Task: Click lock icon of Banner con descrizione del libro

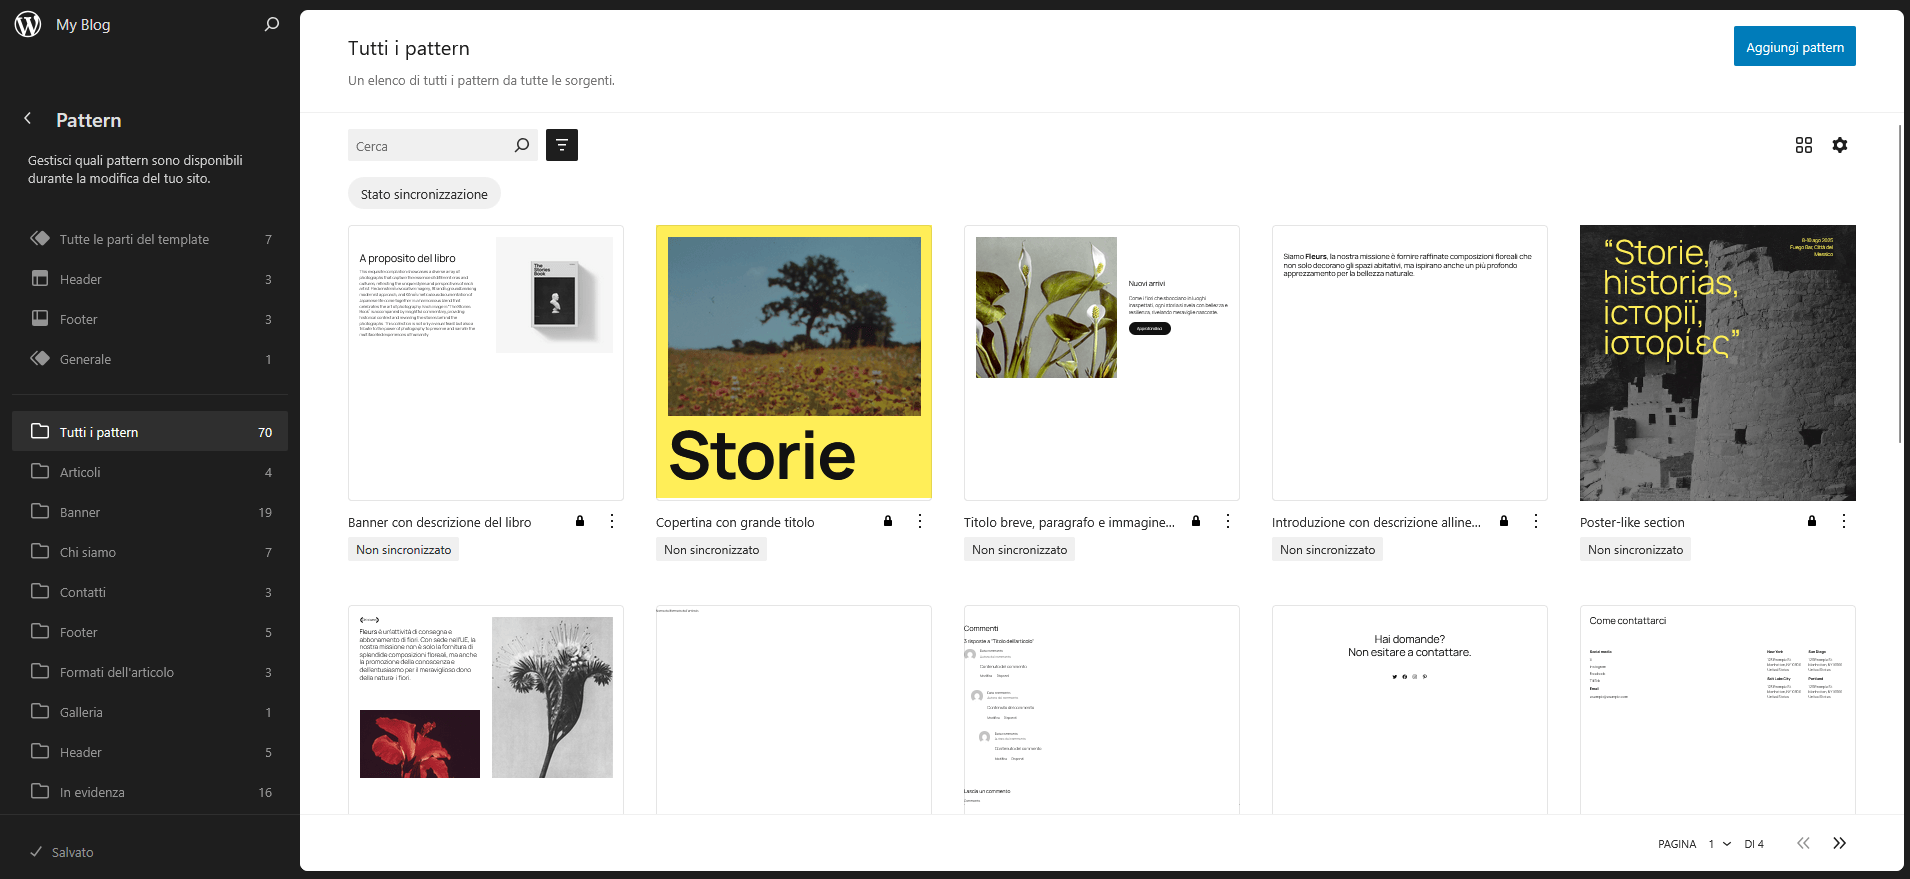Action: [x=580, y=521]
